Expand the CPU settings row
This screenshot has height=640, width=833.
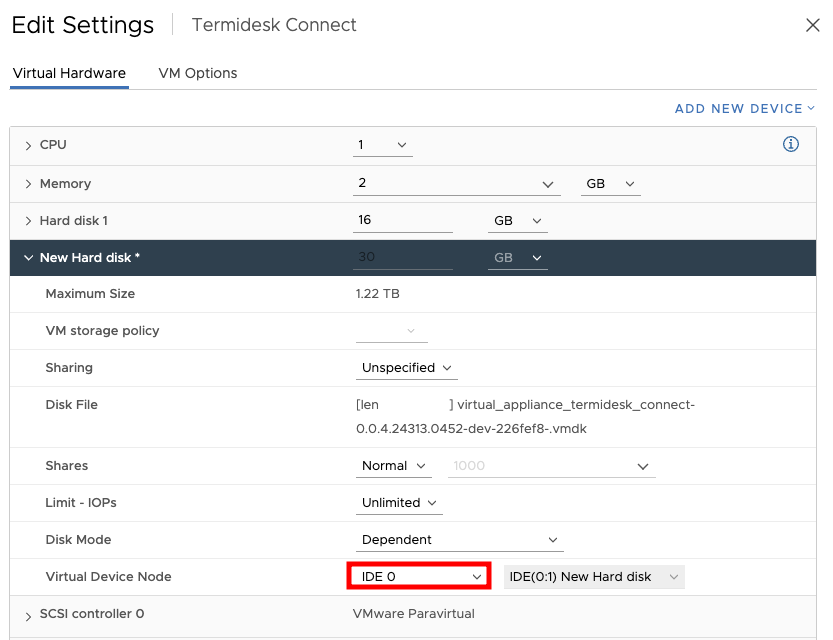[x=28, y=146]
